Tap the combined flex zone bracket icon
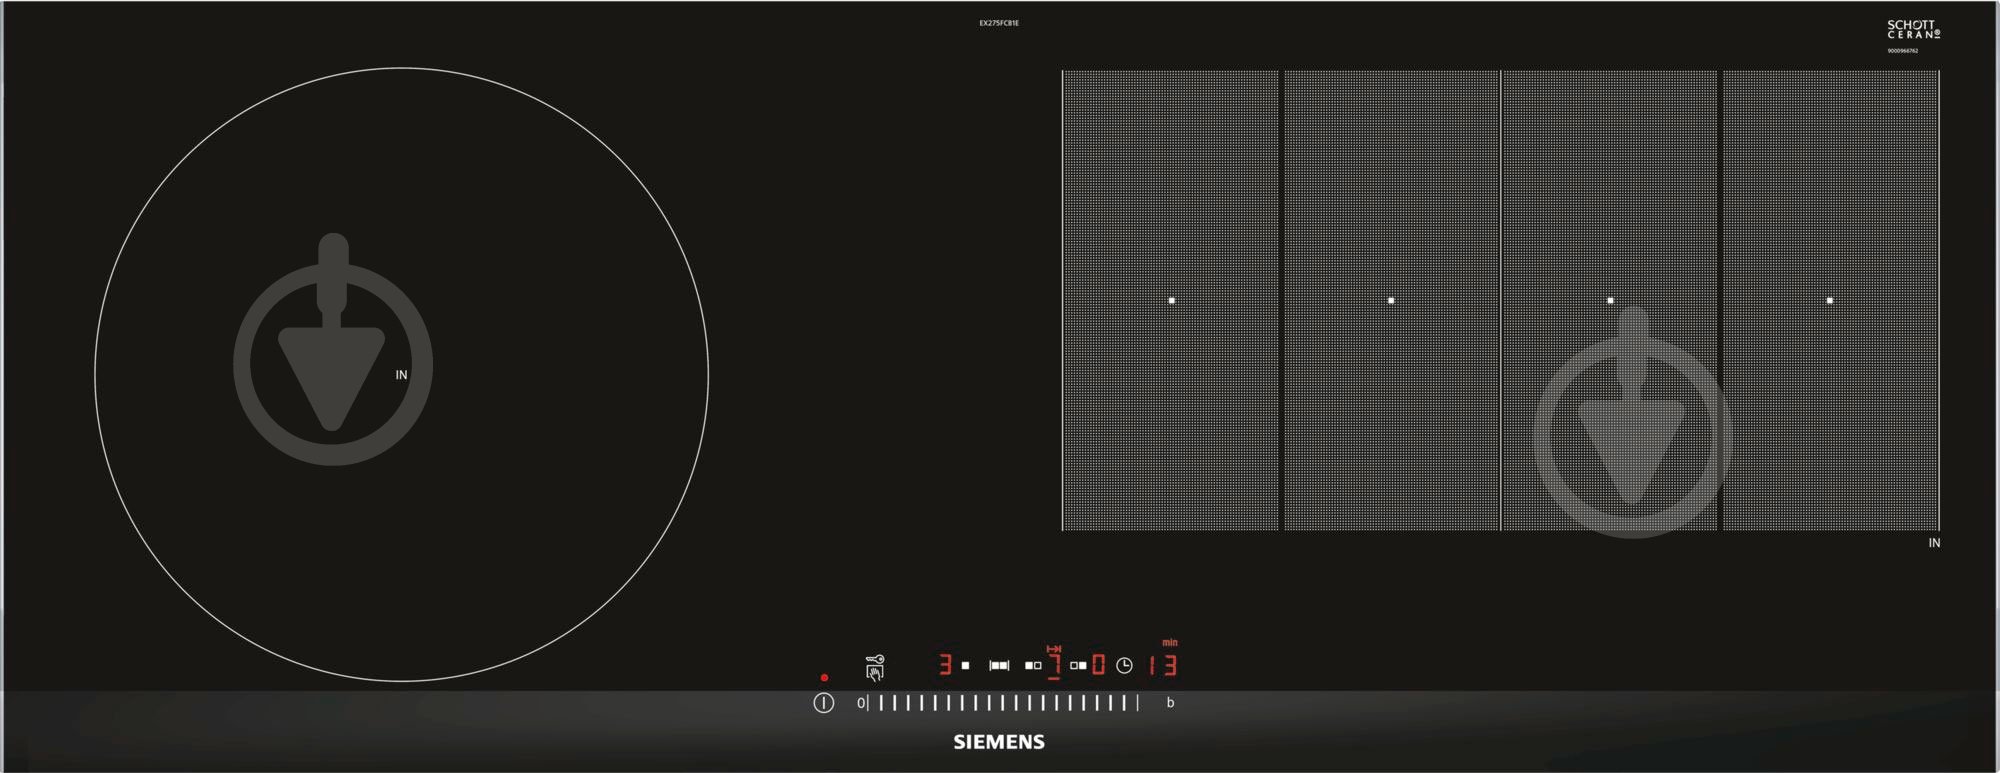 [x=999, y=666]
